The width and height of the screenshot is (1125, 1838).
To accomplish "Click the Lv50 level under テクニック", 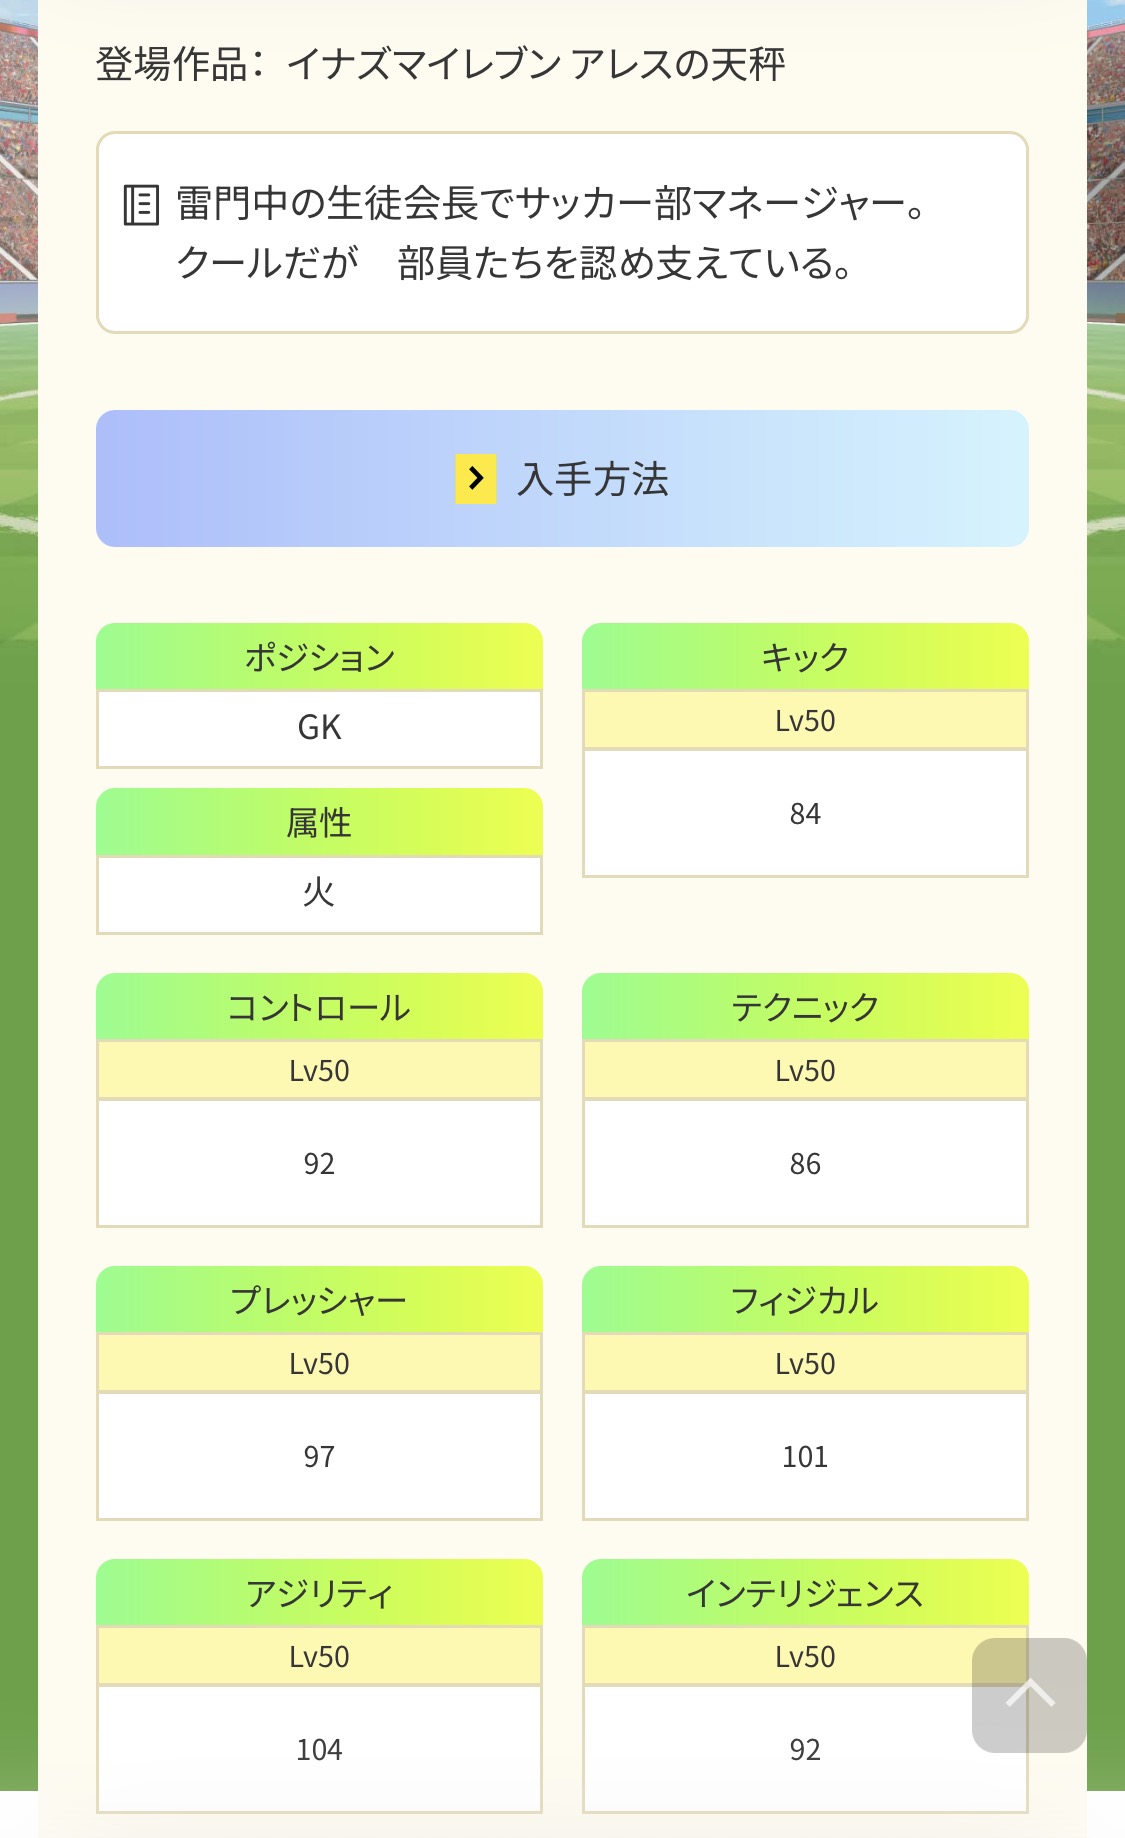I will coord(805,1071).
